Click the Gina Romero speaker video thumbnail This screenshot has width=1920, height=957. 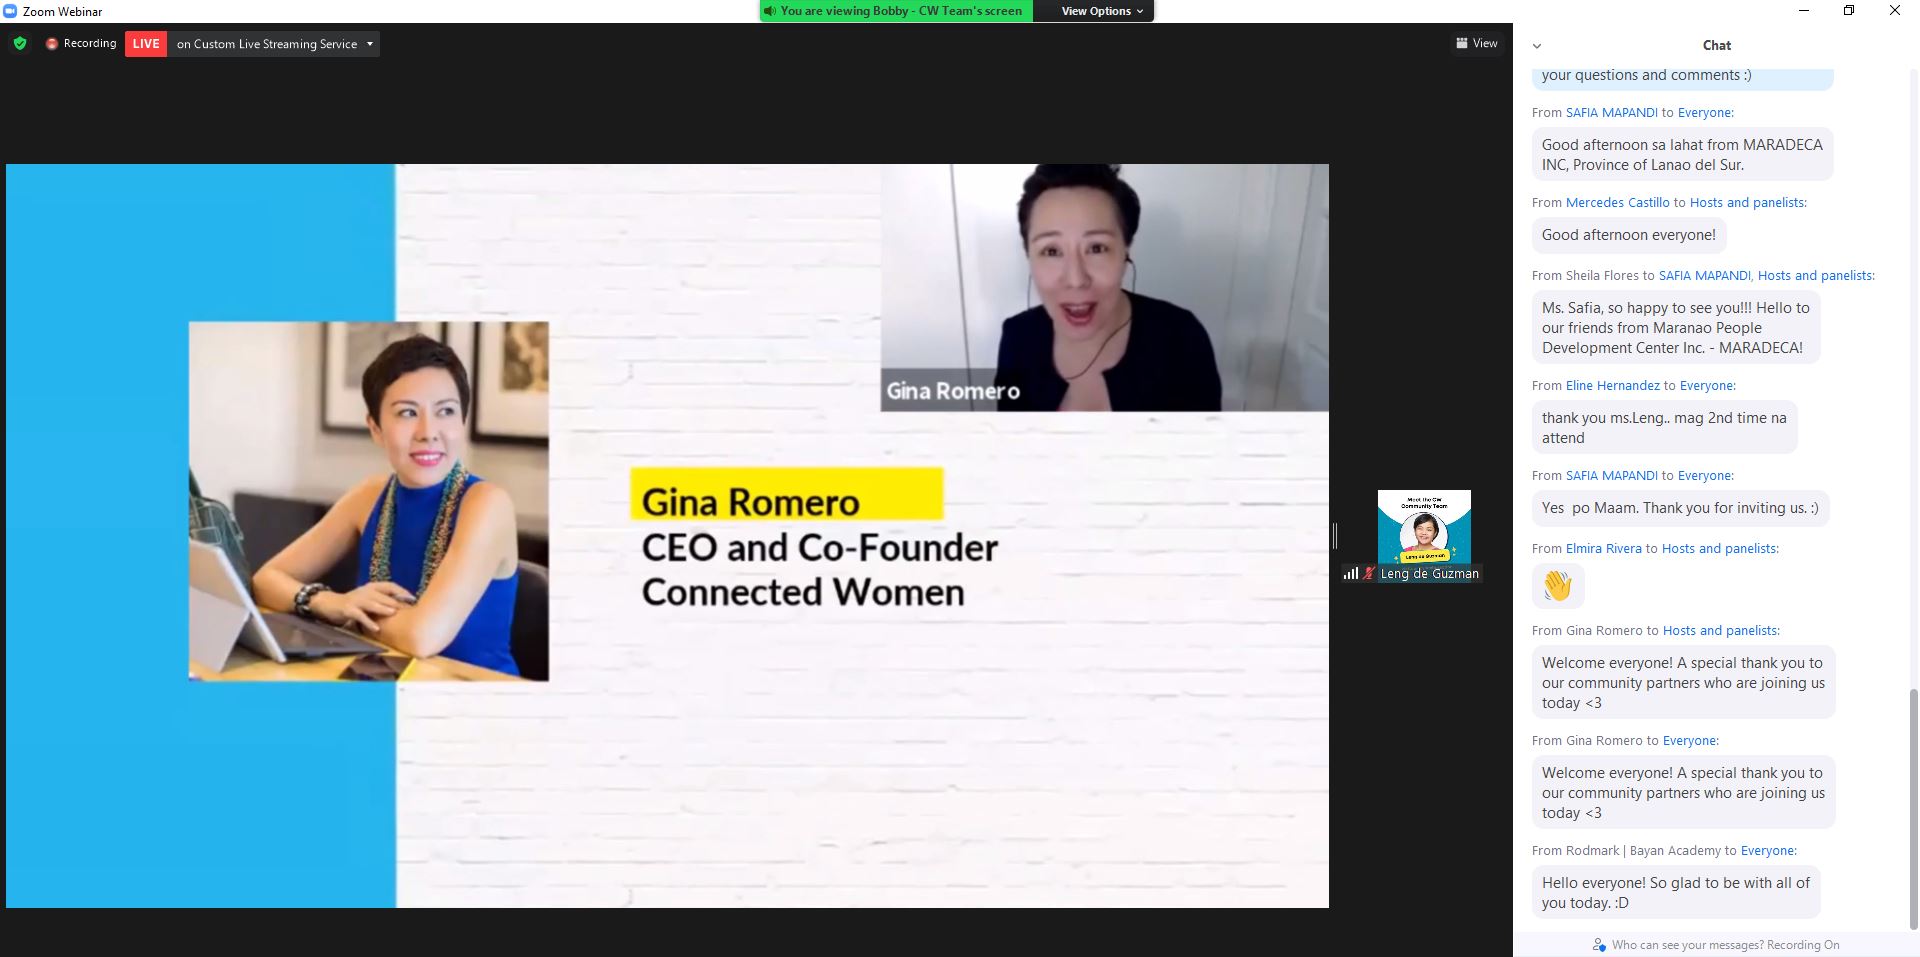[x=1104, y=288]
